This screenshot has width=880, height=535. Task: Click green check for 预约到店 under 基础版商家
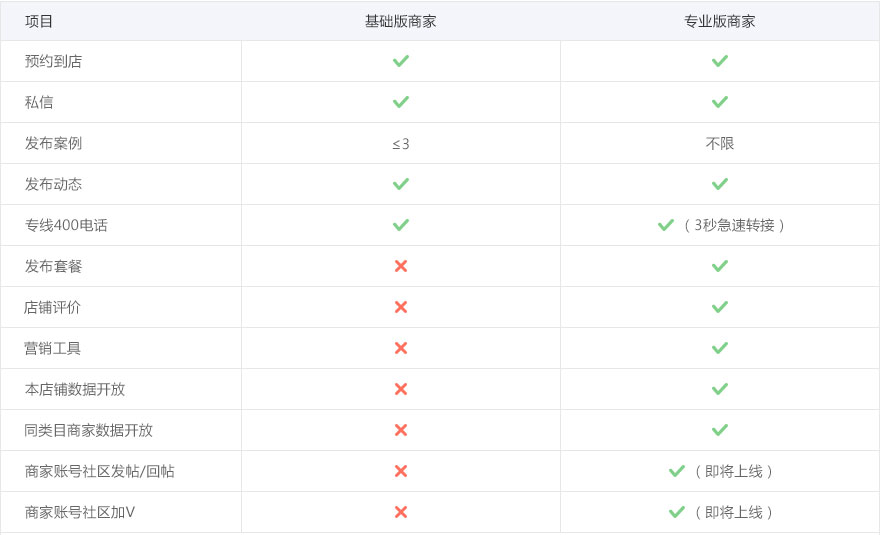pyautogui.click(x=401, y=61)
